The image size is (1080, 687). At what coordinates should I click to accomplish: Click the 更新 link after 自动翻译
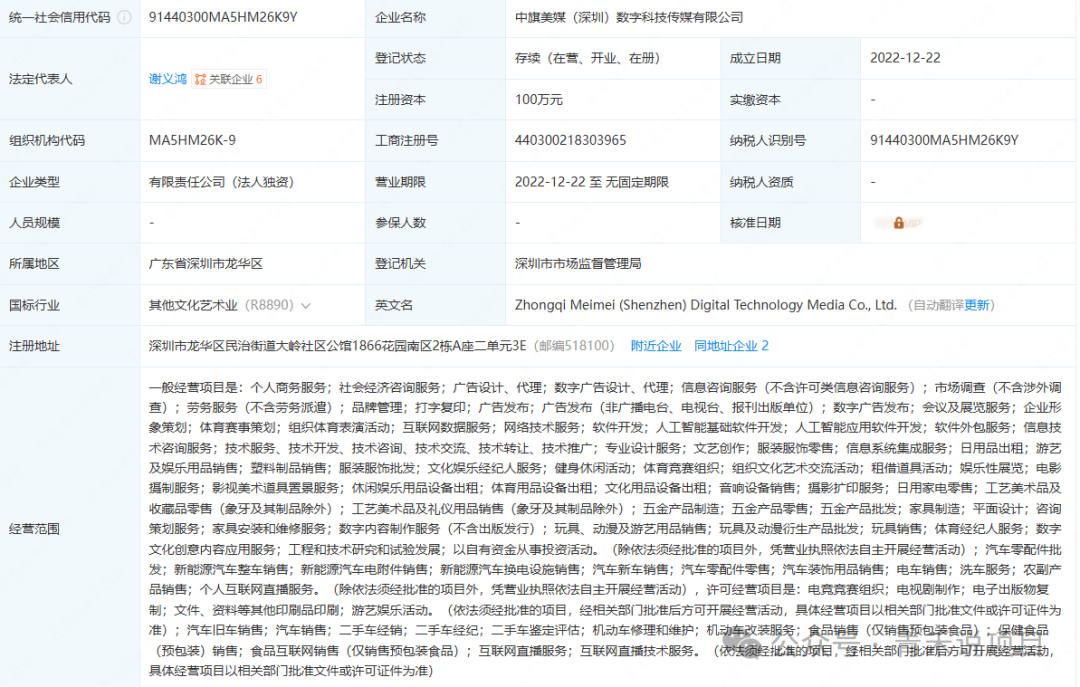tap(976, 305)
